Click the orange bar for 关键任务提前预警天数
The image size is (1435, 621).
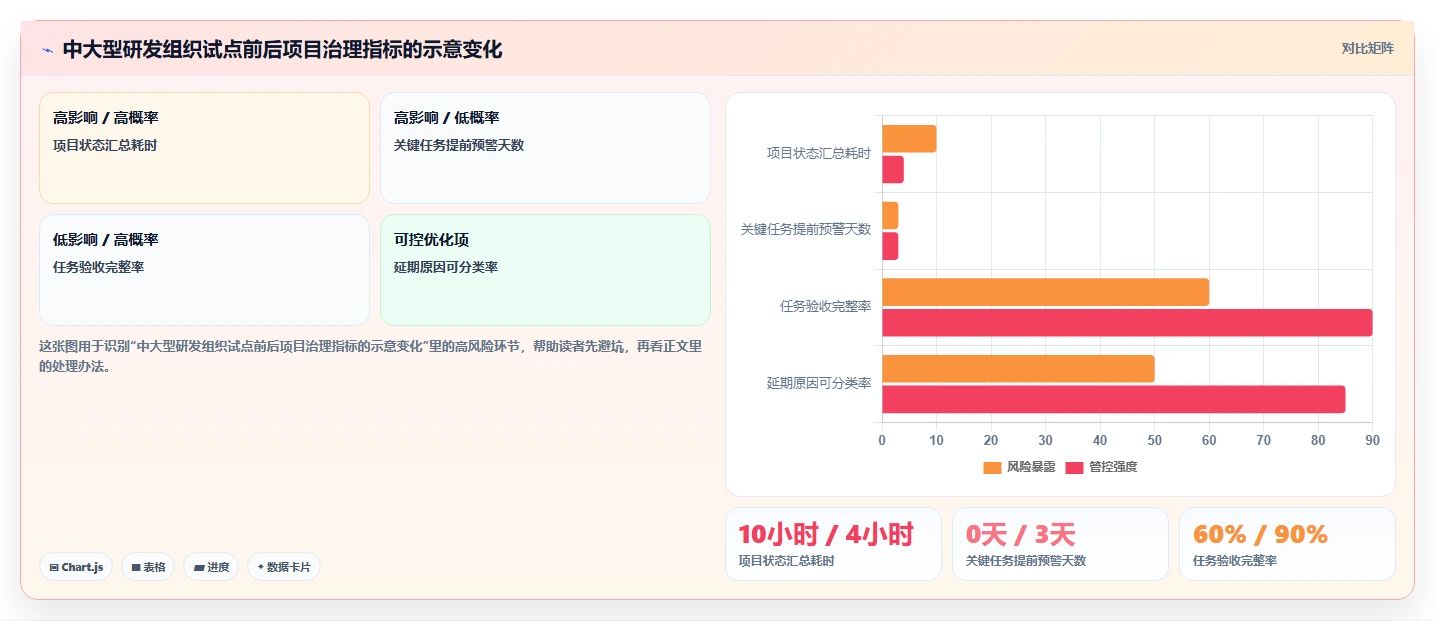[x=890, y=216]
